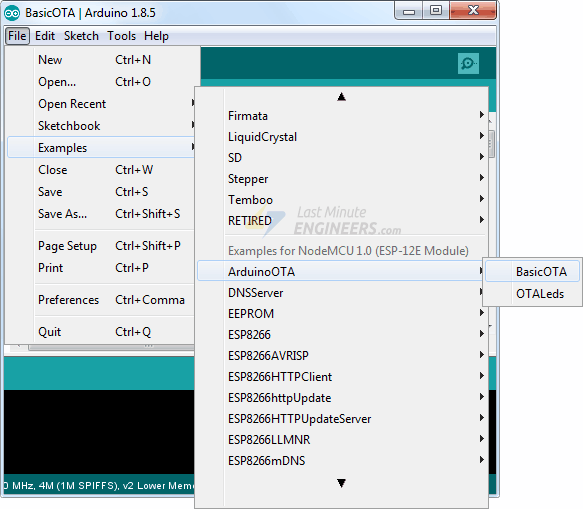Open the OTALeds example sketch
The image size is (583, 509).
tap(532, 294)
